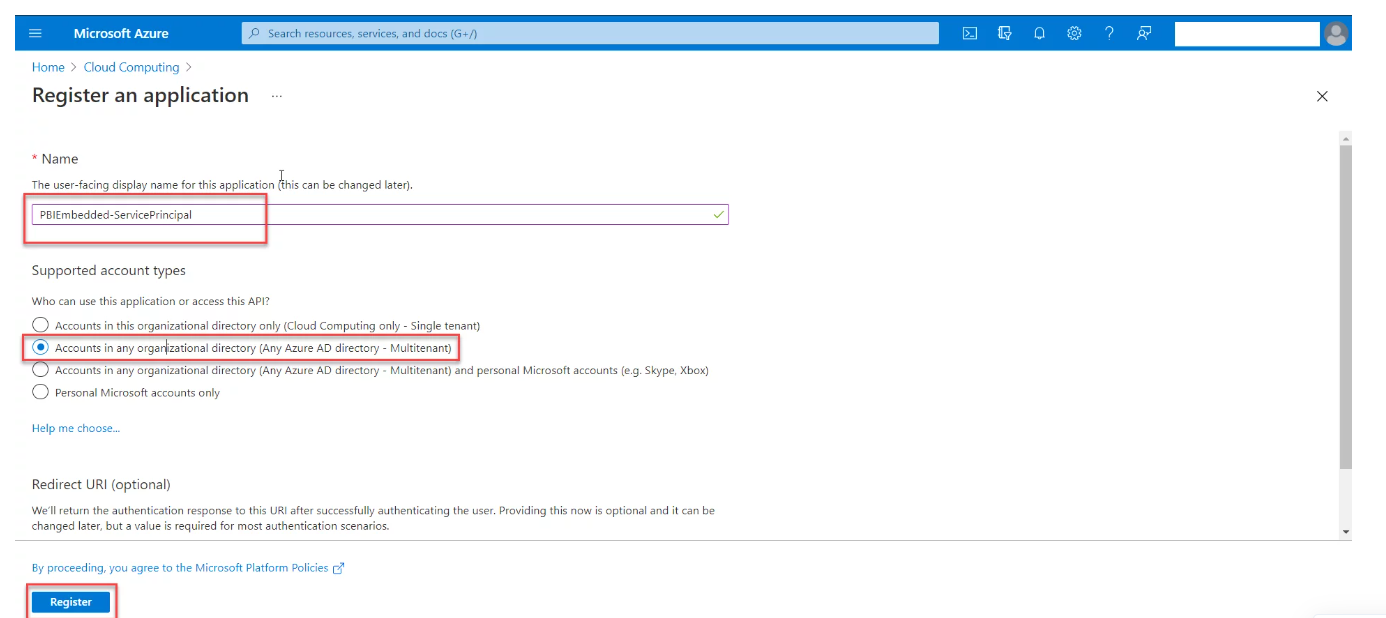Open the Feedback icon
This screenshot has height=618, width=1386.
click(1143, 33)
